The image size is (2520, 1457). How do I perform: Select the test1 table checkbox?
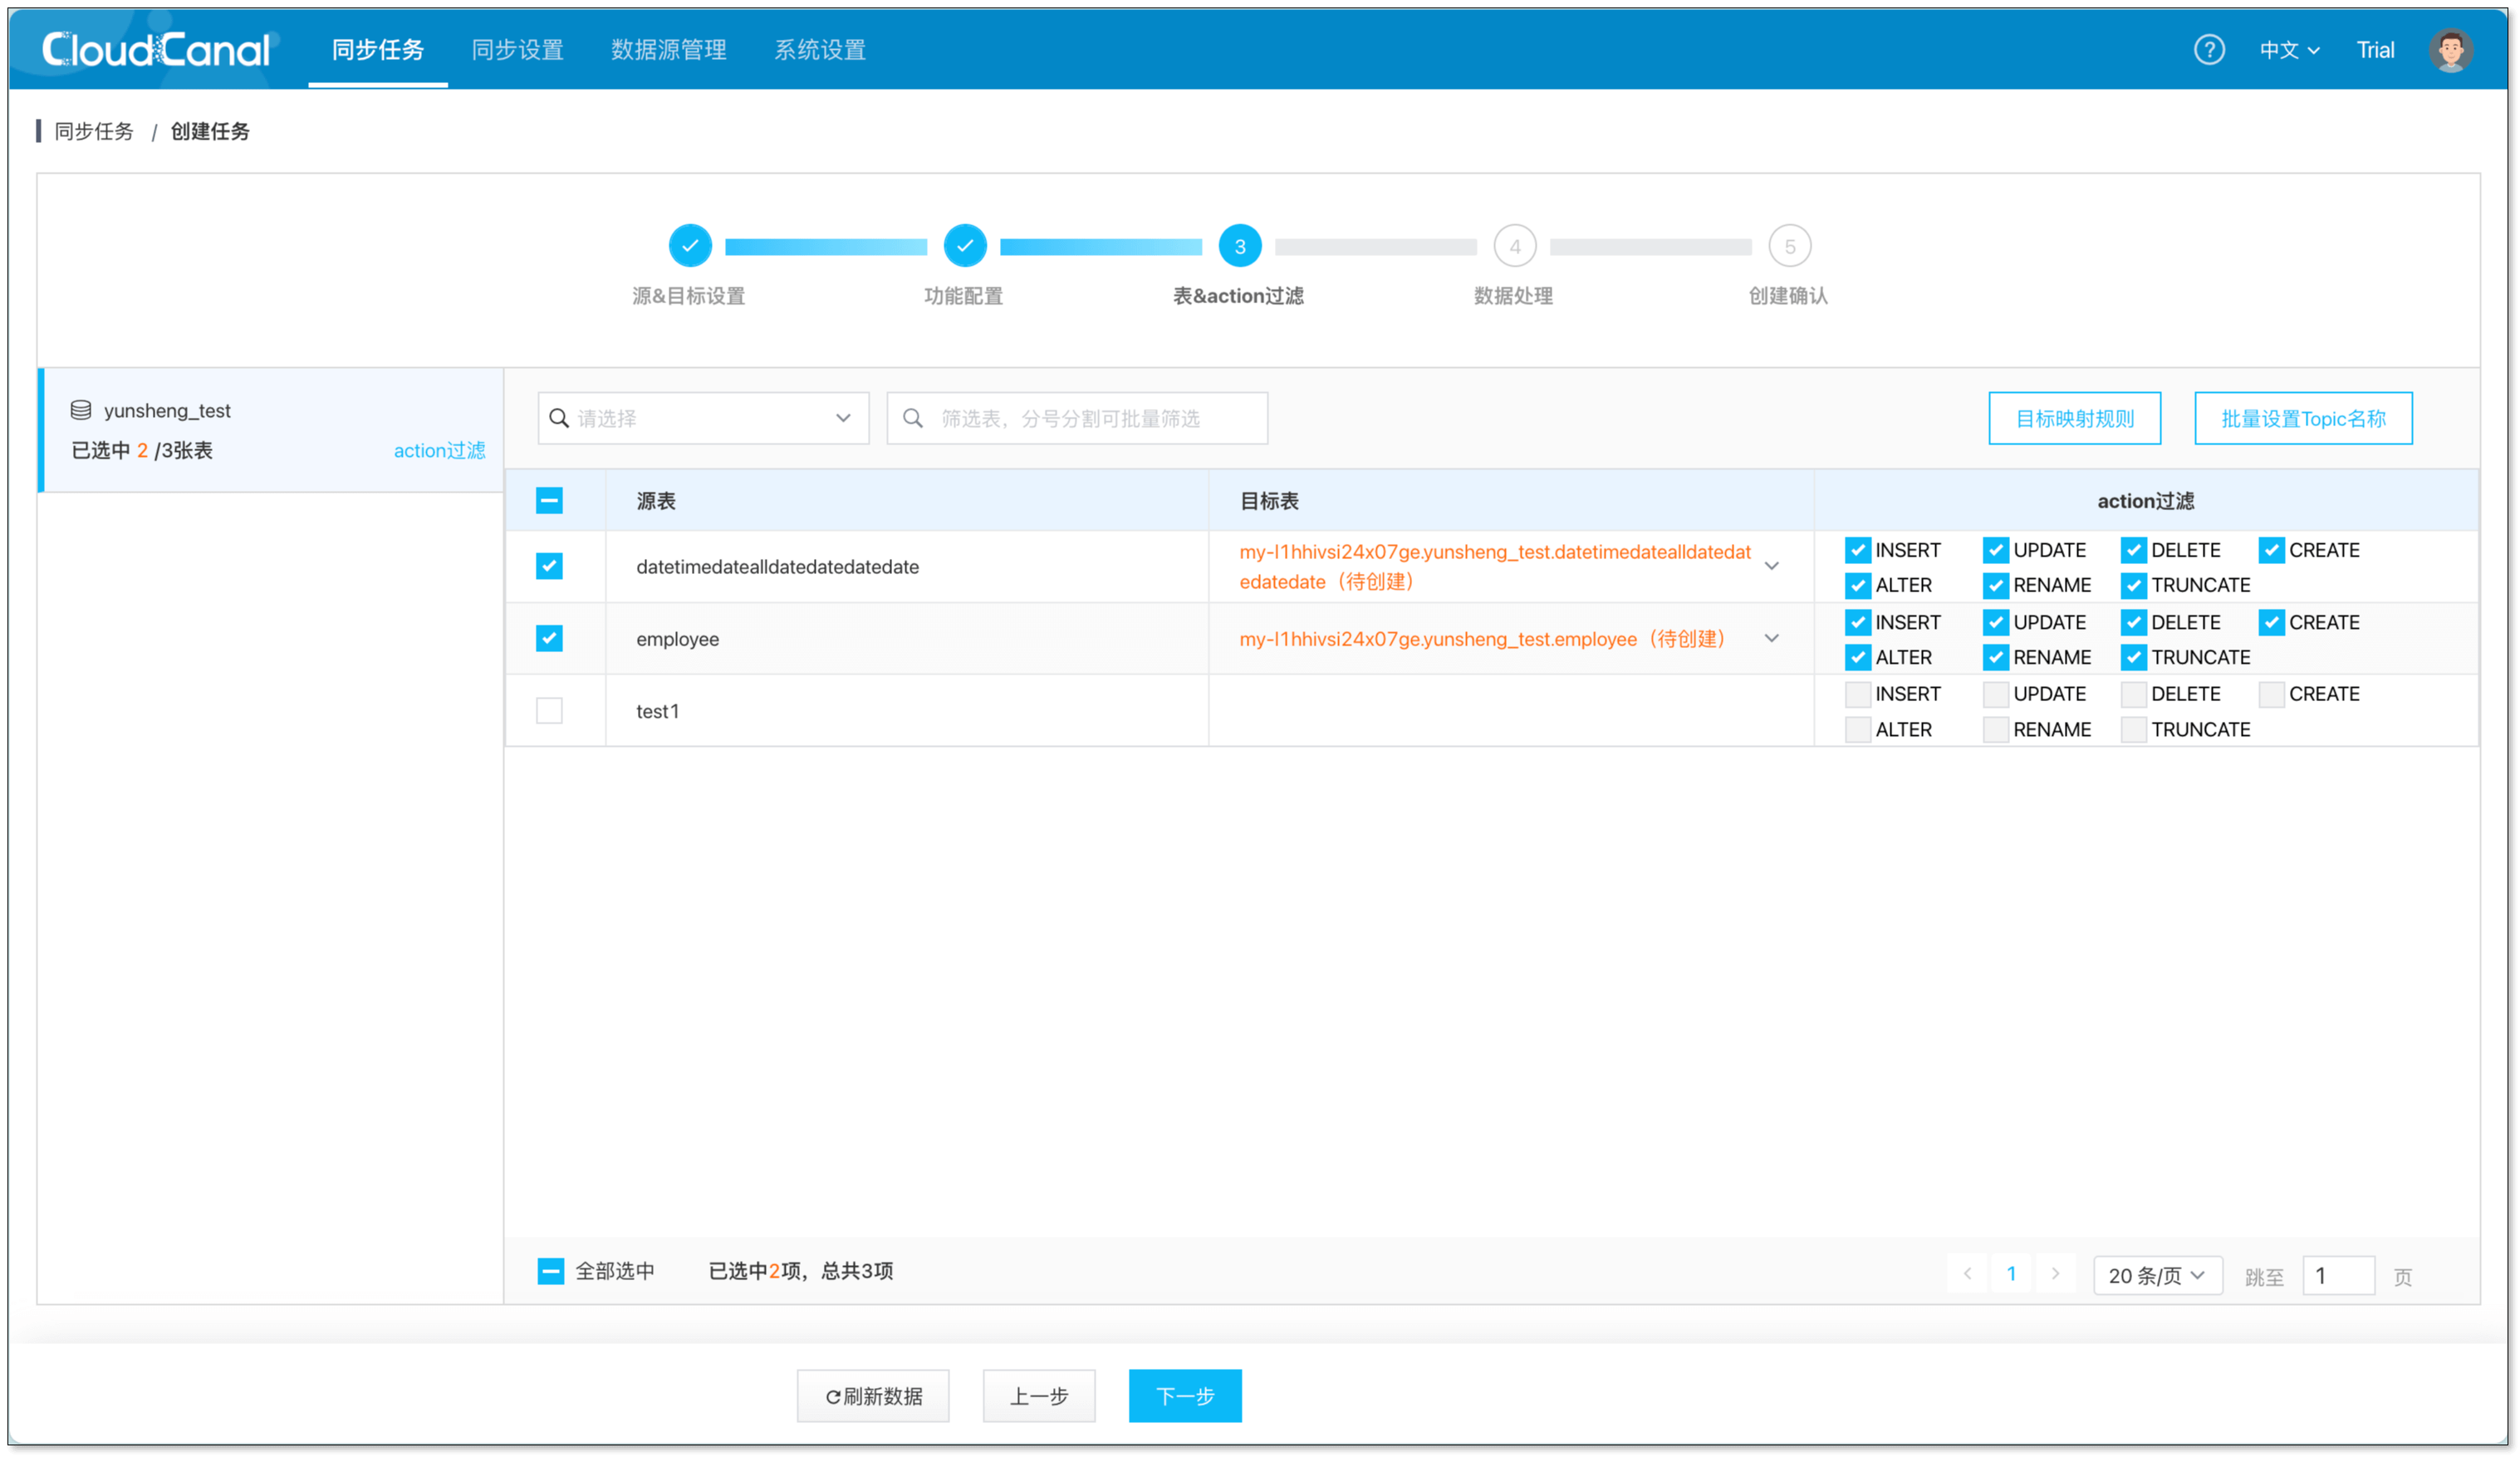(549, 711)
